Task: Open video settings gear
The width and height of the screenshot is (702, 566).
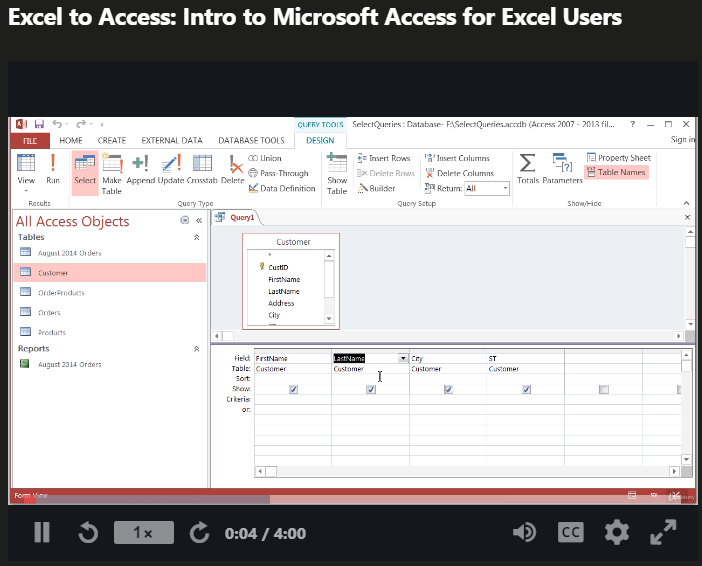Action: click(617, 533)
